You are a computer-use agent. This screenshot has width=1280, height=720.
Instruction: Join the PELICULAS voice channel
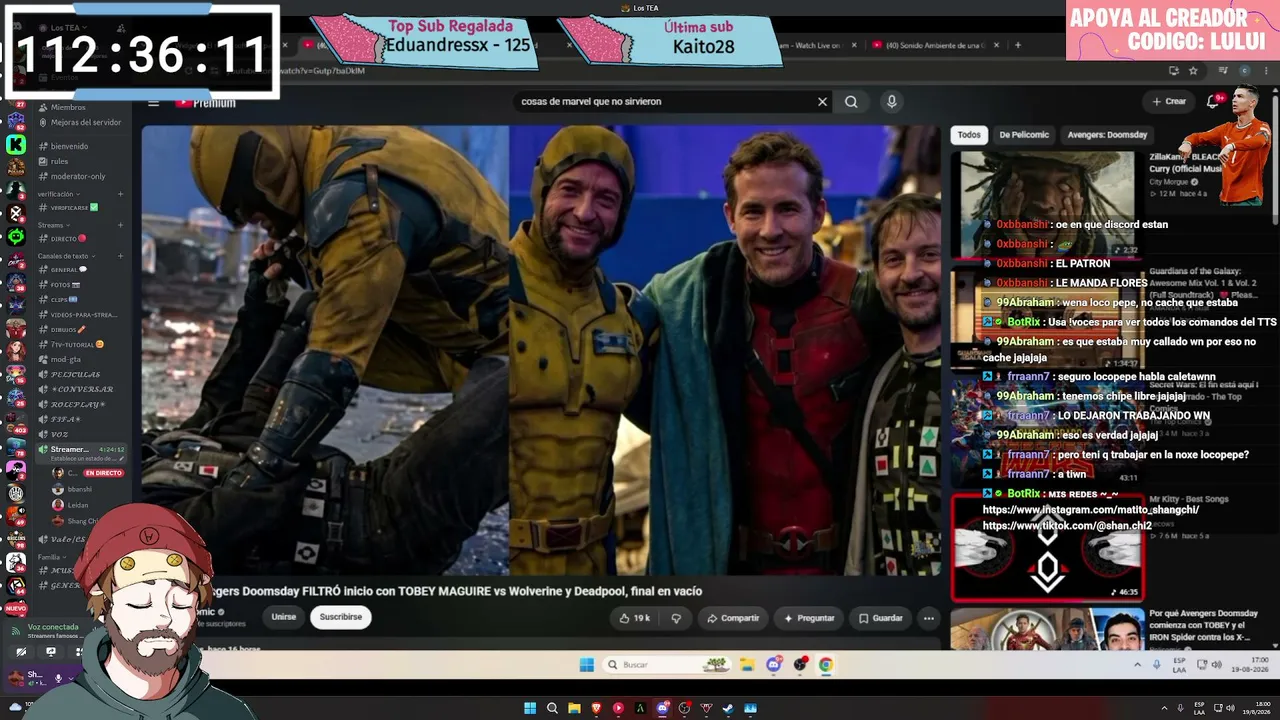75,374
